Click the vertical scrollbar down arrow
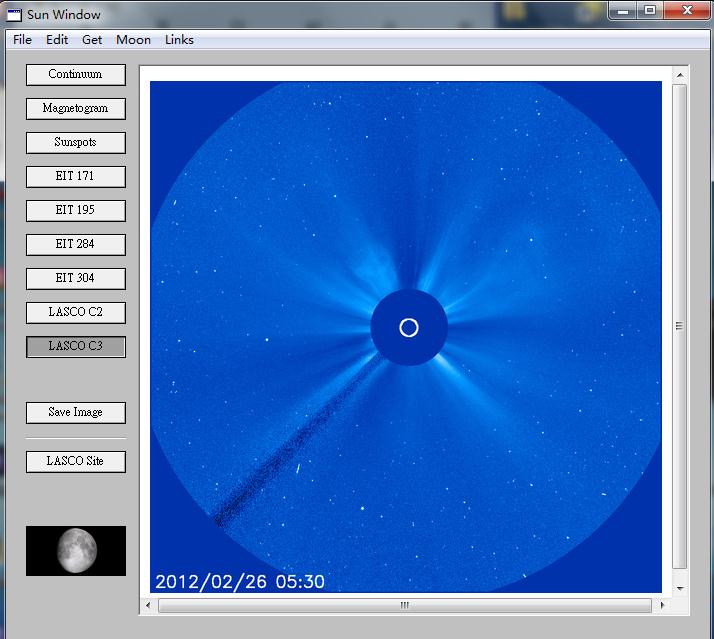This screenshot has height=639, width=714. 680,589
